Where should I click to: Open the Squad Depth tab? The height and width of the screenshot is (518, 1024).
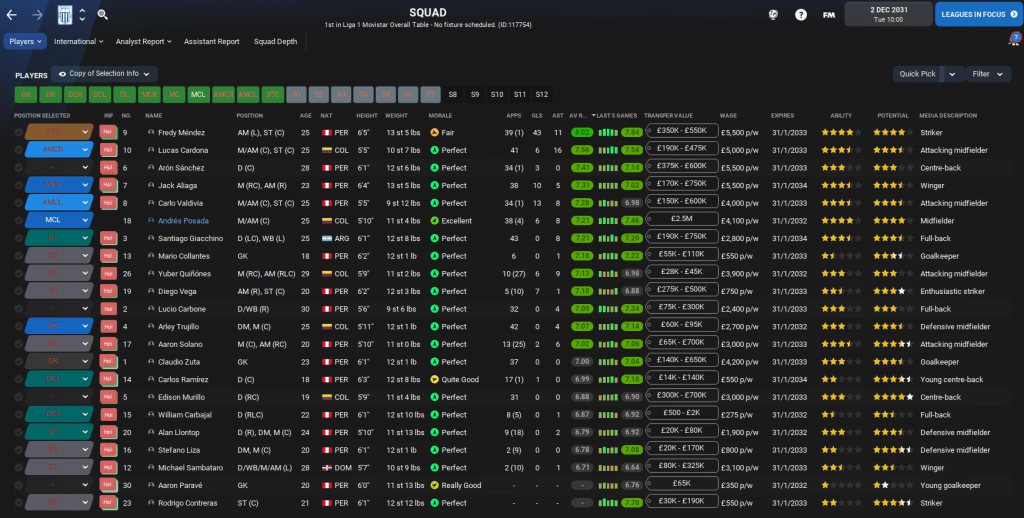[275, 42]
